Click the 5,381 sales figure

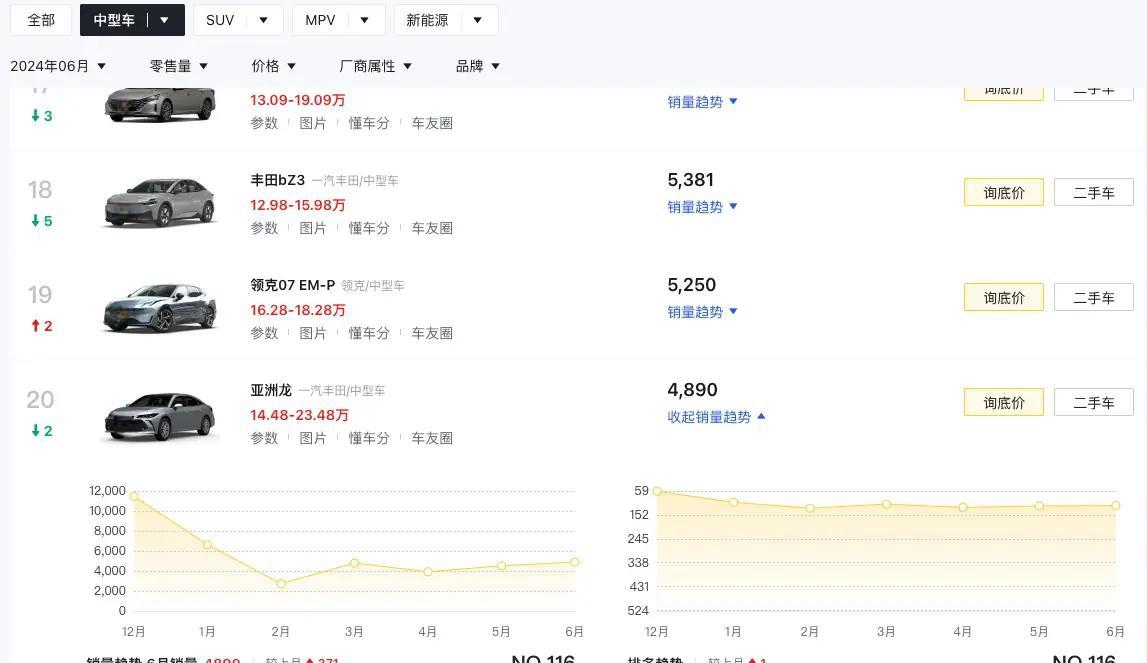point(691,180)
